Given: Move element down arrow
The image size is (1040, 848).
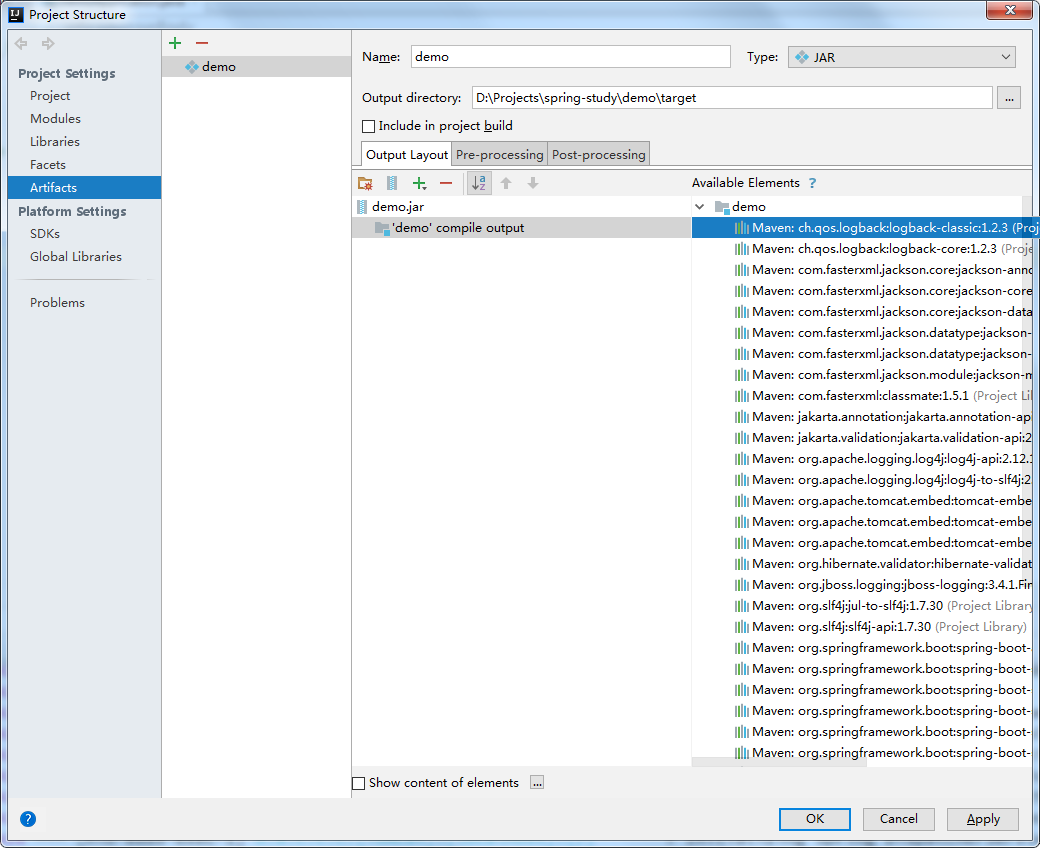Looking at the screenshot, I should (533, 183).
